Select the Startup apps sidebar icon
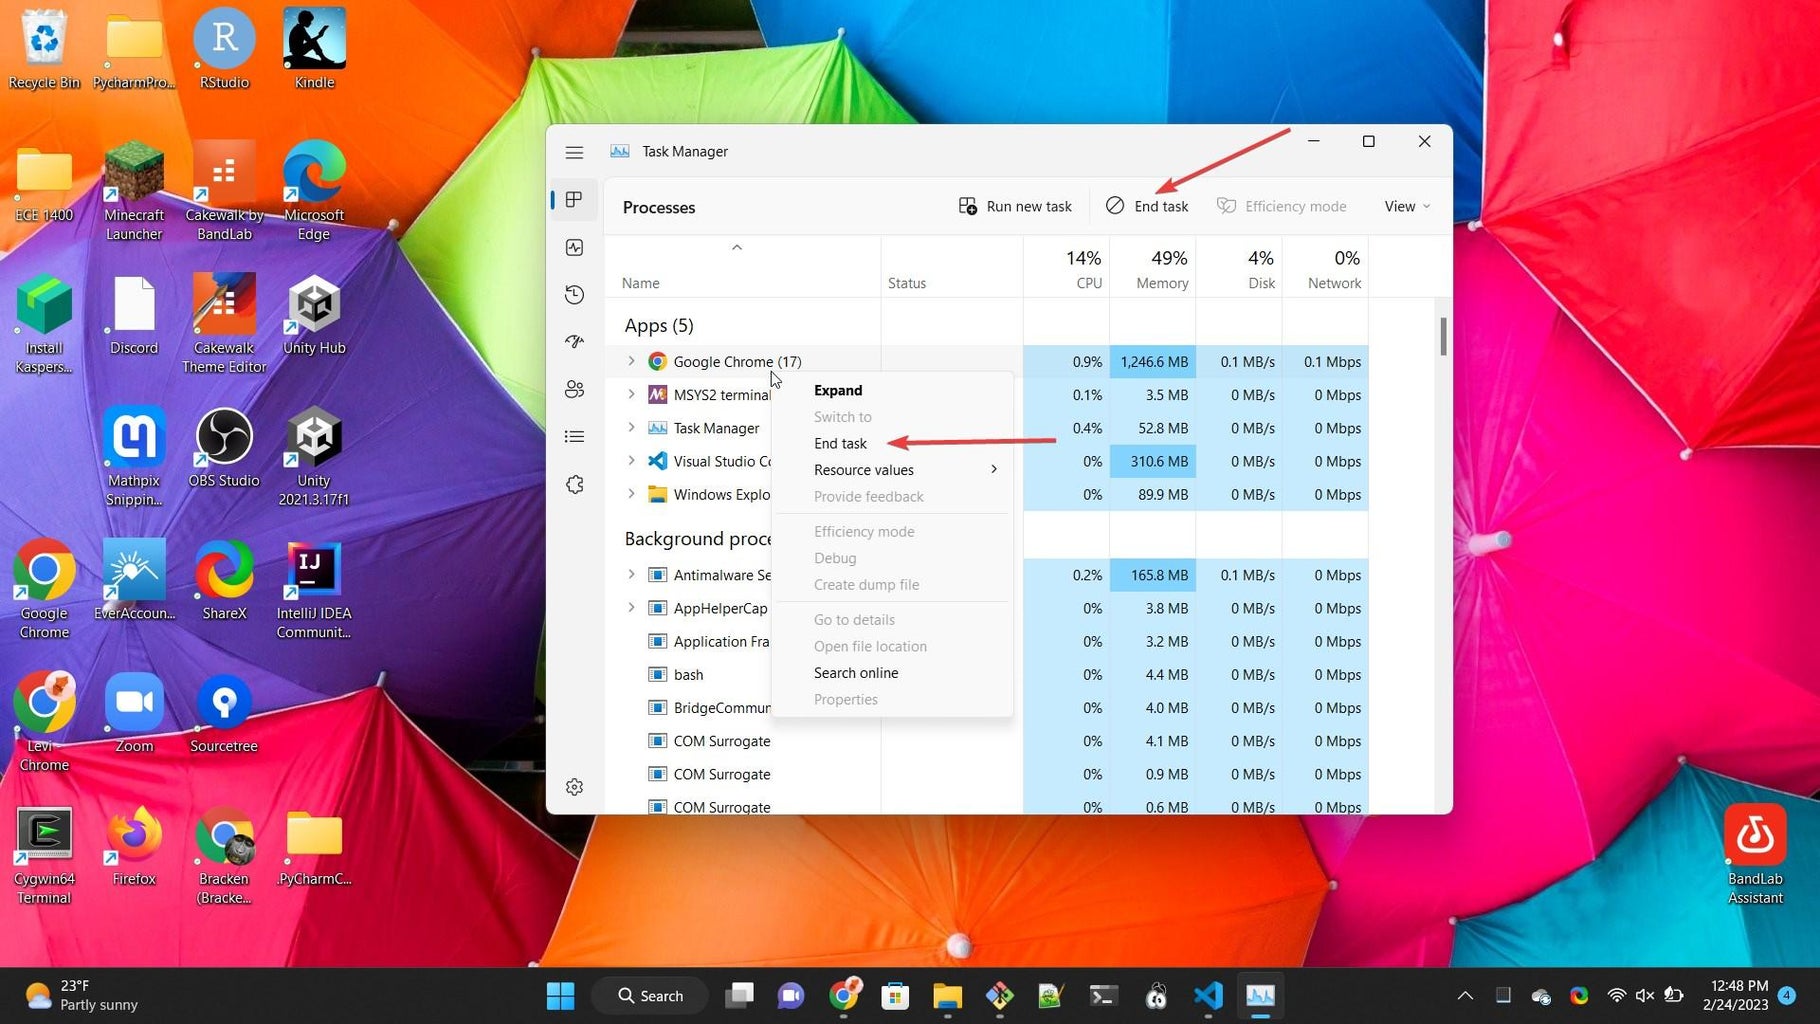Viewport: 1820px width, 1024px height. (x=574, y=341)
